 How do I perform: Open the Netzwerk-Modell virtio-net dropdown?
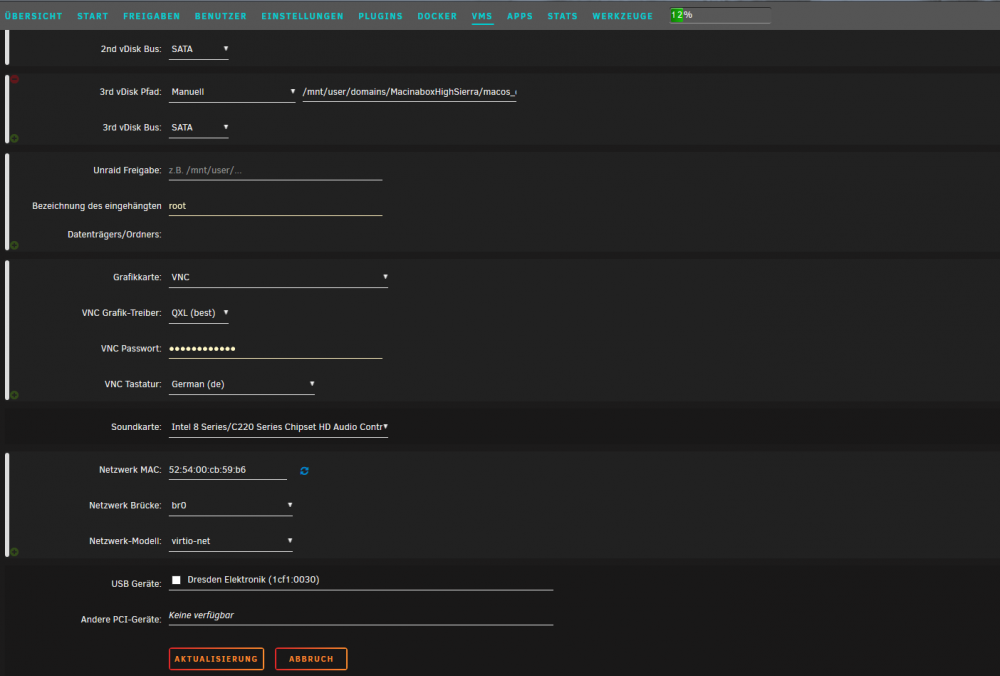click(x=231, y=541)
